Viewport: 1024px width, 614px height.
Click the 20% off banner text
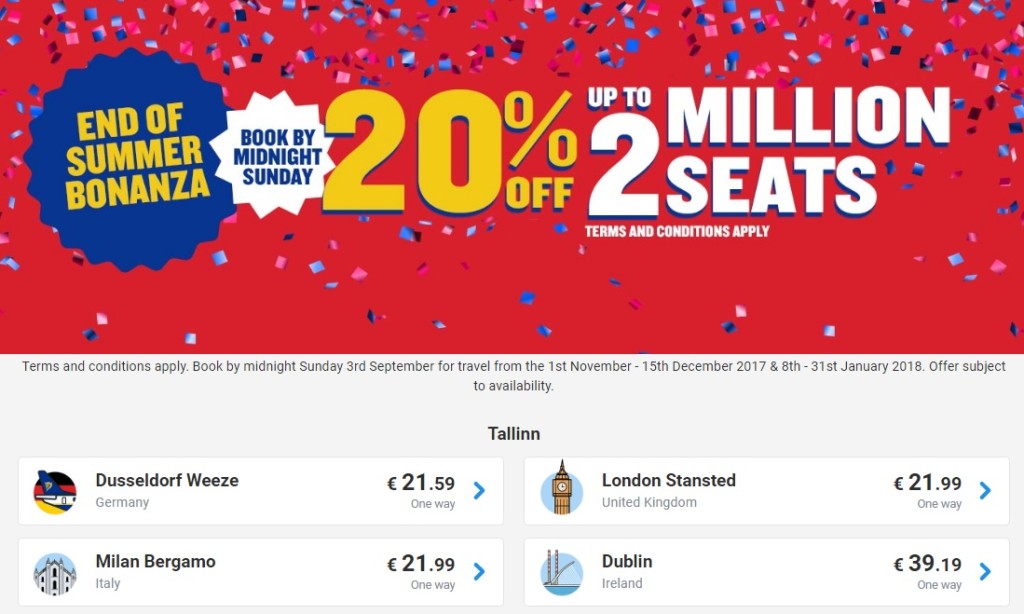(x=450, y=155)
